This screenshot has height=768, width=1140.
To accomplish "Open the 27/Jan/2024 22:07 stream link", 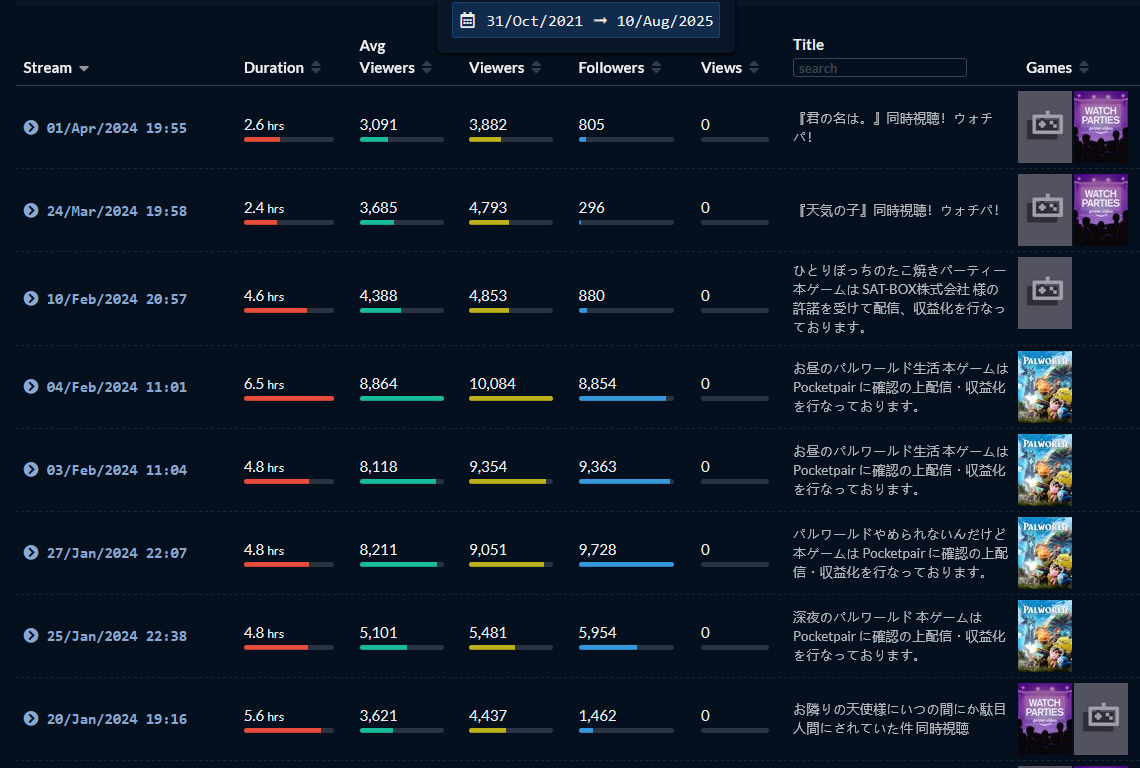I will point(116,553).
